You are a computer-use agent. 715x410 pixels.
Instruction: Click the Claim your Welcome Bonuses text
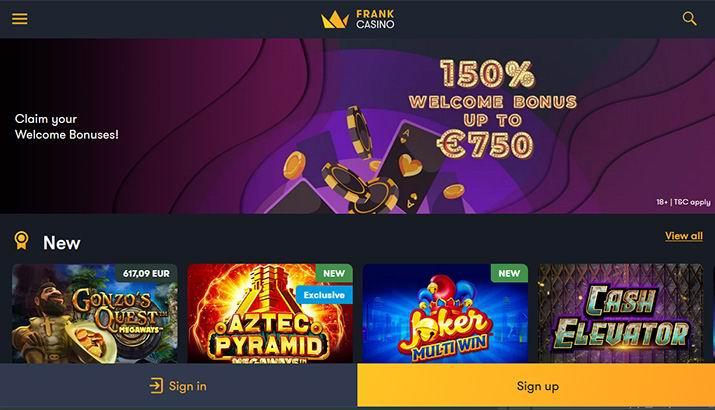[67, 127]
